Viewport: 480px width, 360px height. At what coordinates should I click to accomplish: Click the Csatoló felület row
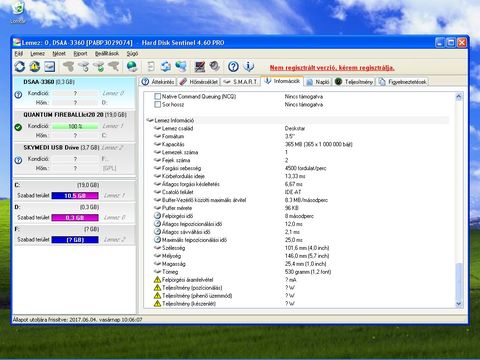click(x=298, y=192)
